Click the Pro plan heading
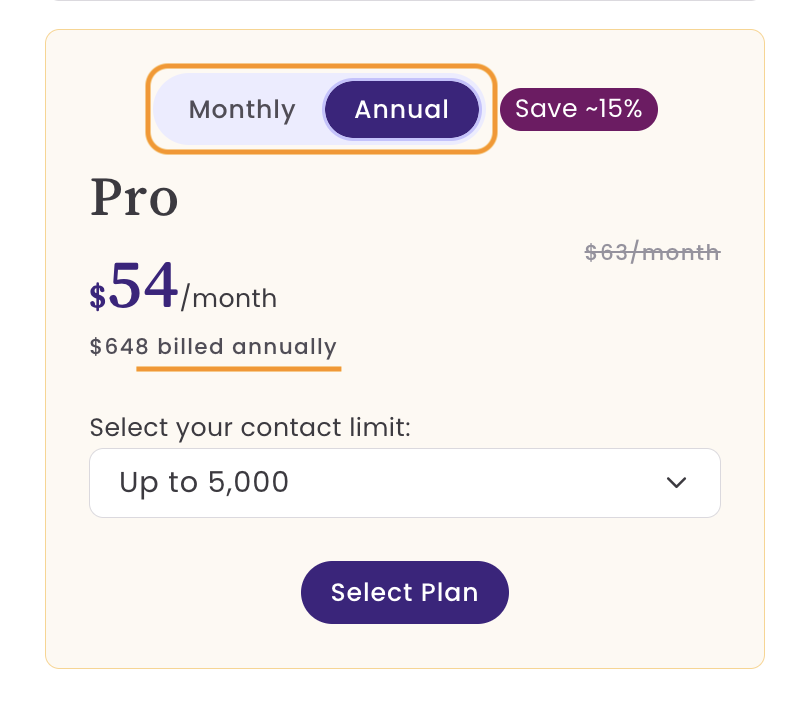 [x=134, y=198]
